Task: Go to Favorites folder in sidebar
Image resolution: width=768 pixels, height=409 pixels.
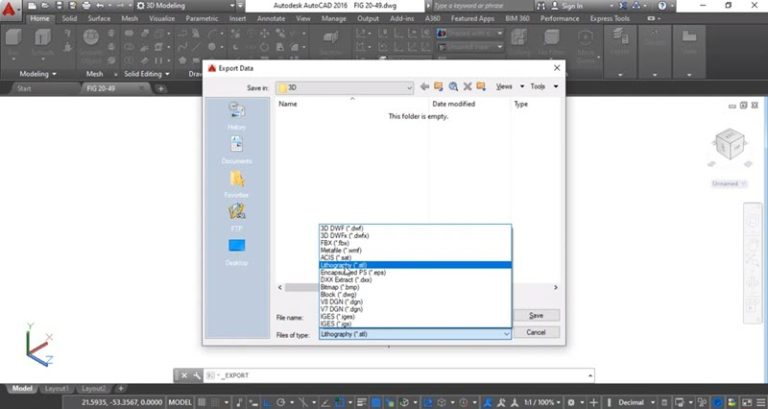Action: tap(237, 182)
